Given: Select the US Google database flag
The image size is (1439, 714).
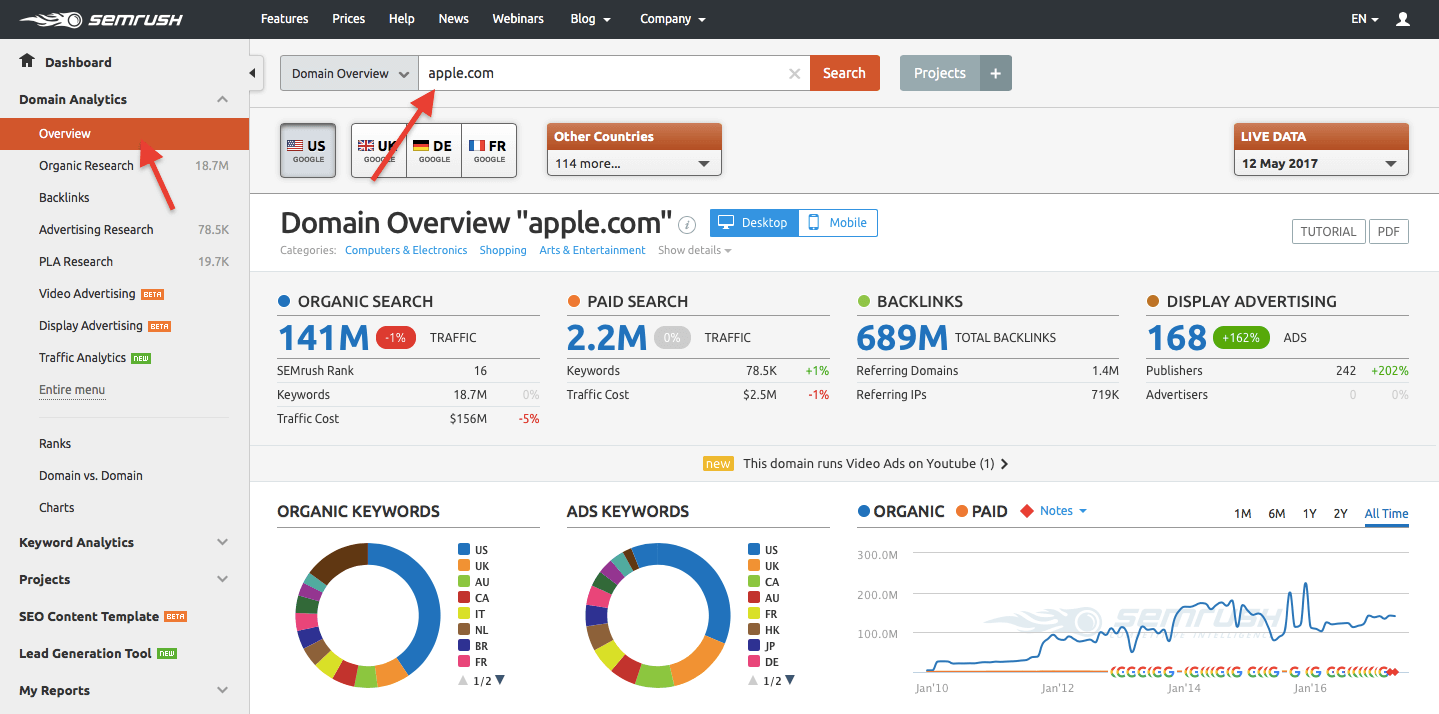Looking at the screenshot, I should click(x=307, y=149).
